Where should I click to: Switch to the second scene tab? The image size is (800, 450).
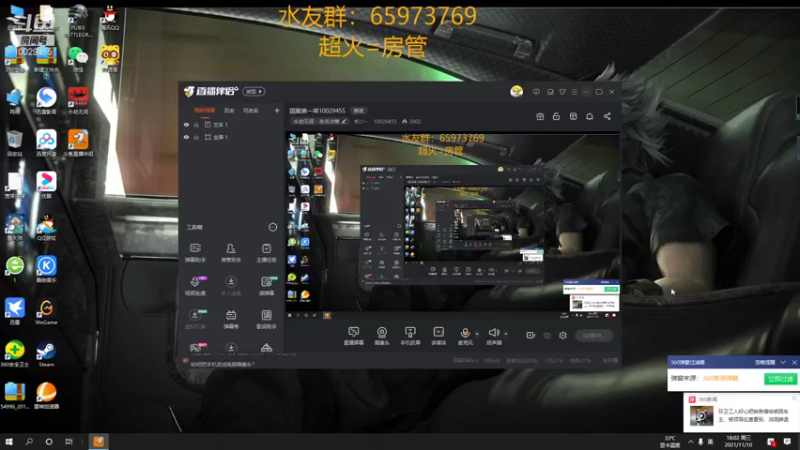229,110
